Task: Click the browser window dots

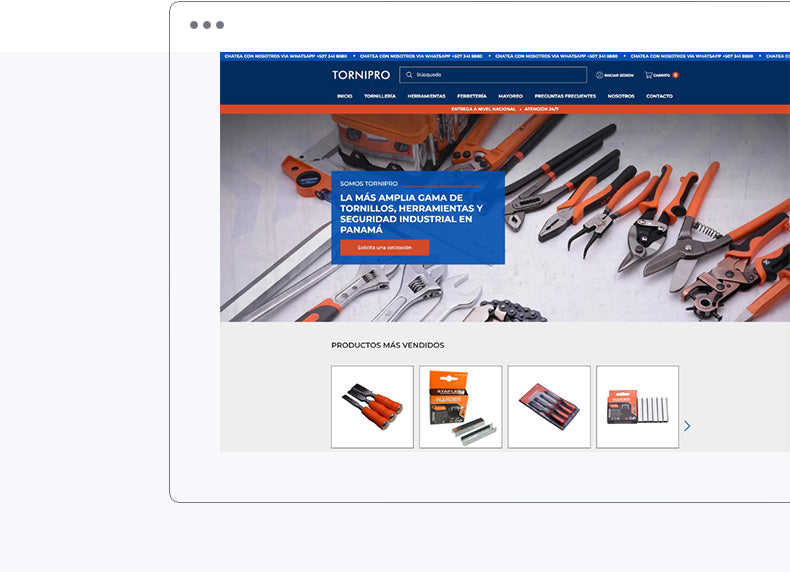Action: pos(207,25)
